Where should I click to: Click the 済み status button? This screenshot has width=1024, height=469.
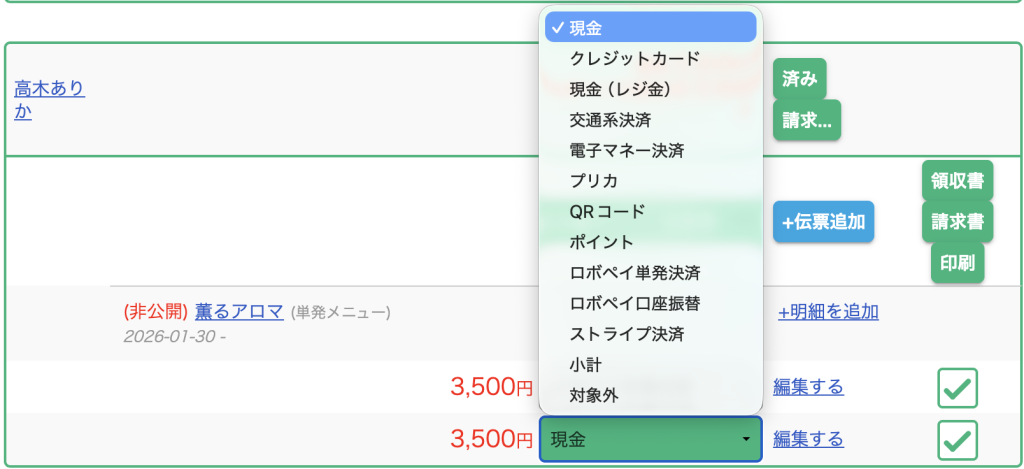[799, 78]
